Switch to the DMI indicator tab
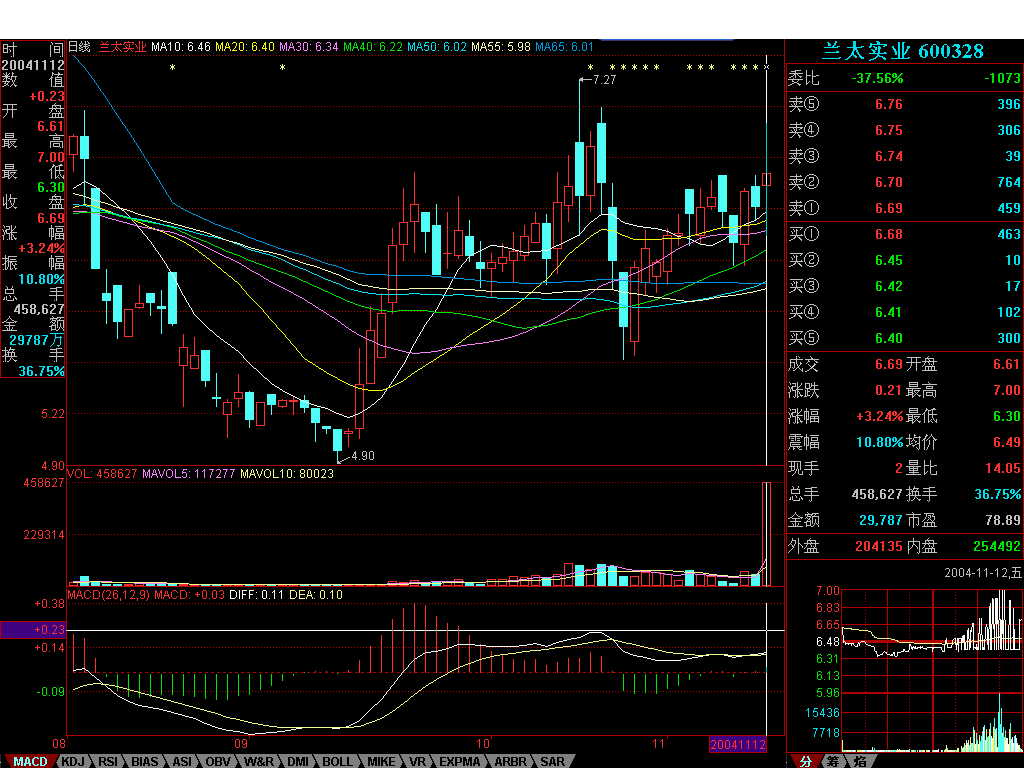Screen dimensions: 1024x768 coord(298,761)
